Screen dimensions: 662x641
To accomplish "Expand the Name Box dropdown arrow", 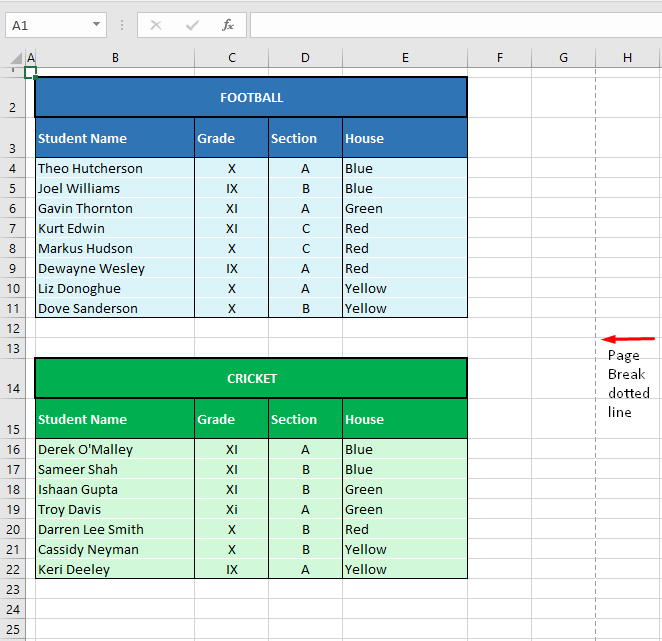I will (x=96, y=25).
